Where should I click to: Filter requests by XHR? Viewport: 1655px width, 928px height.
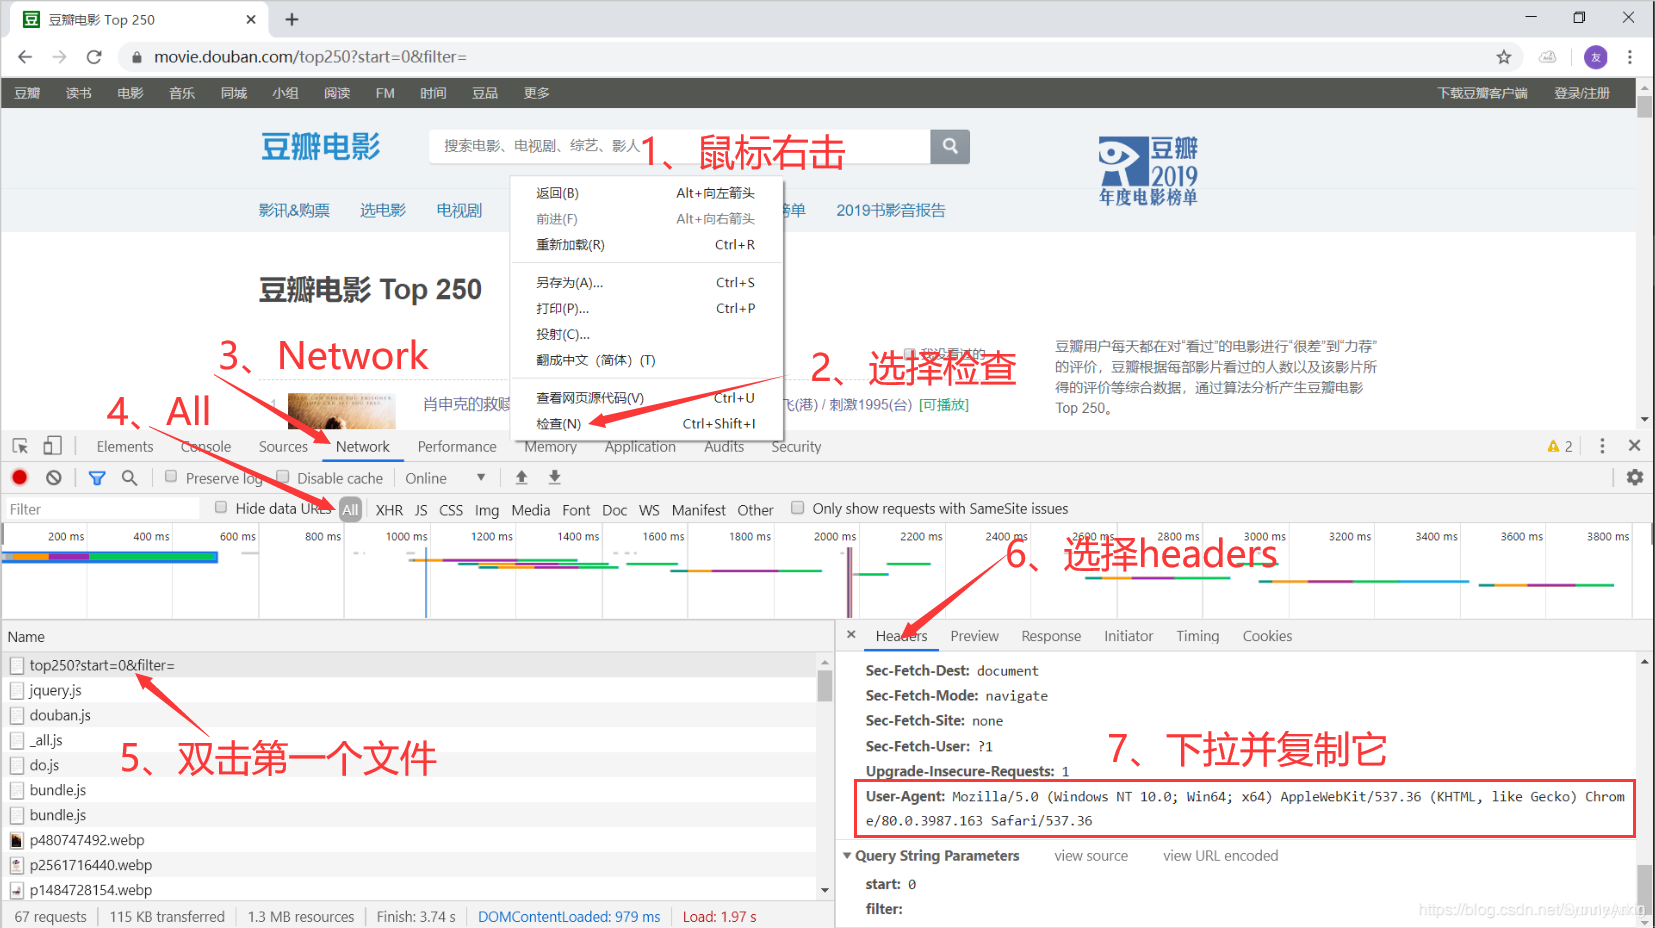pos(389,510)
